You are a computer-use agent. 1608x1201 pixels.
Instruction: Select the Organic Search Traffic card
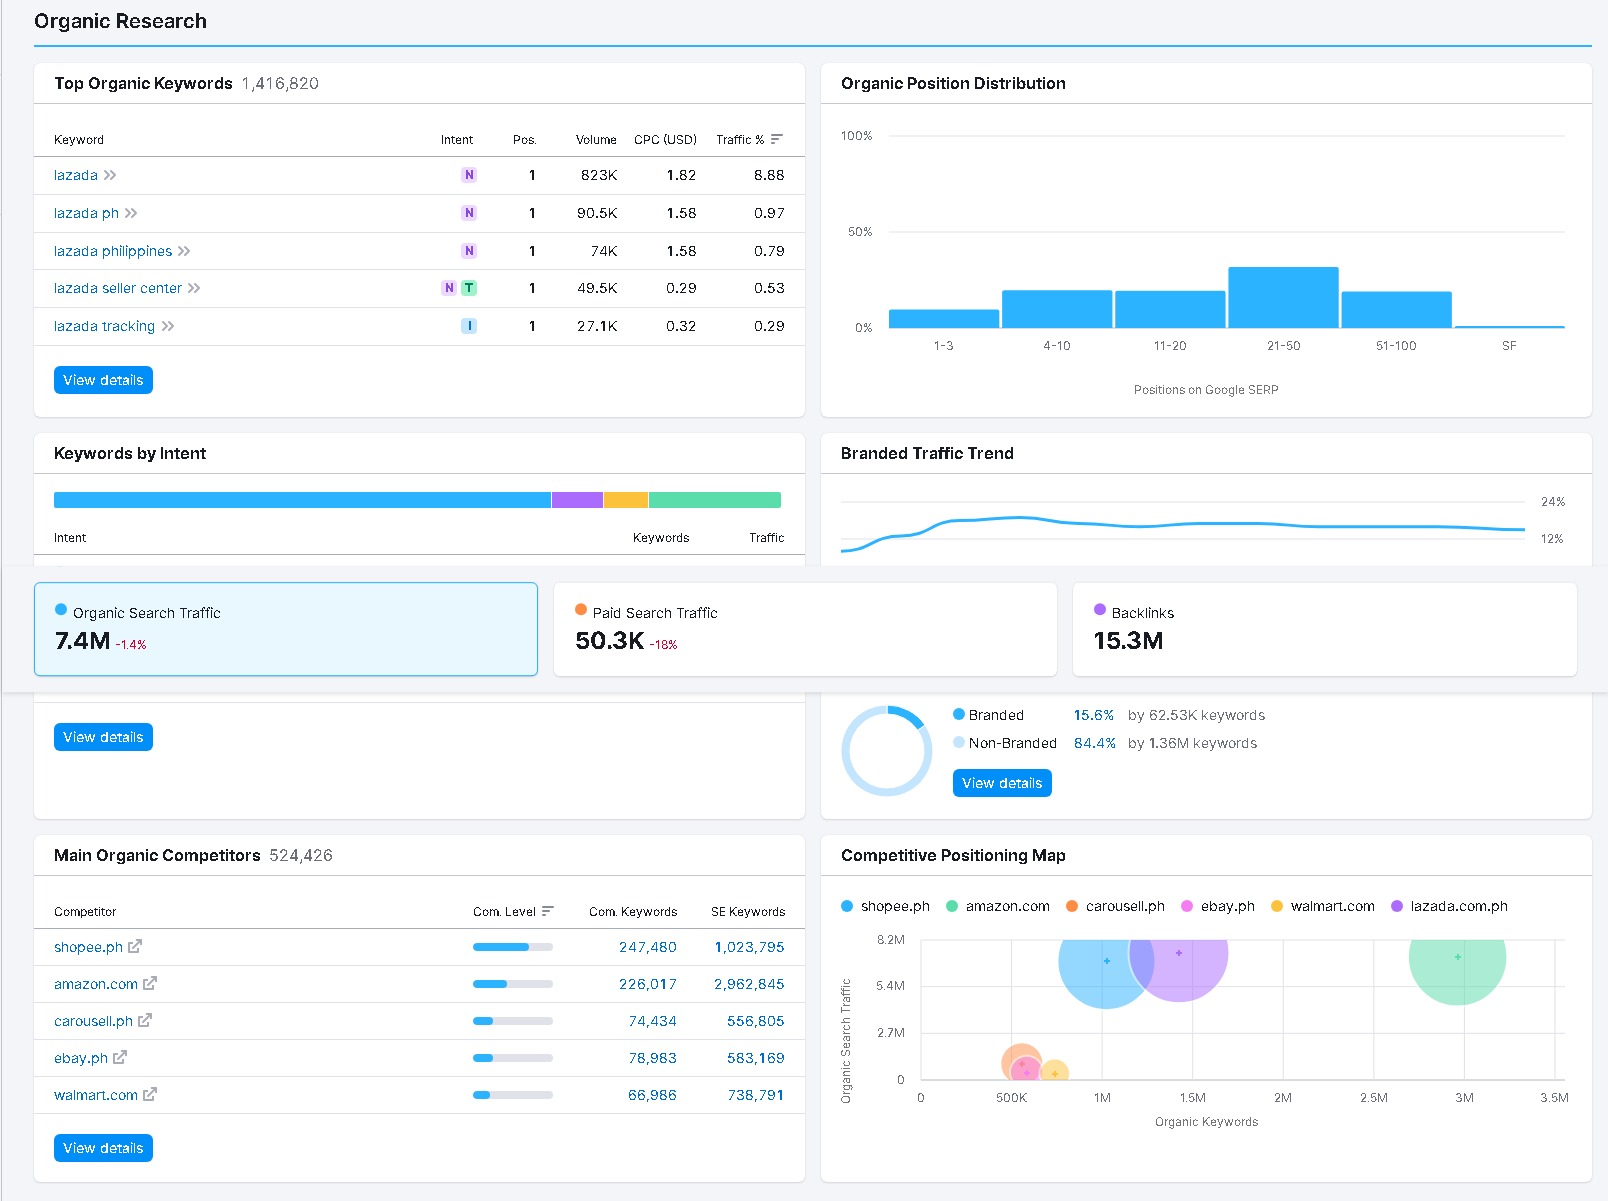[x=286, y=629]
